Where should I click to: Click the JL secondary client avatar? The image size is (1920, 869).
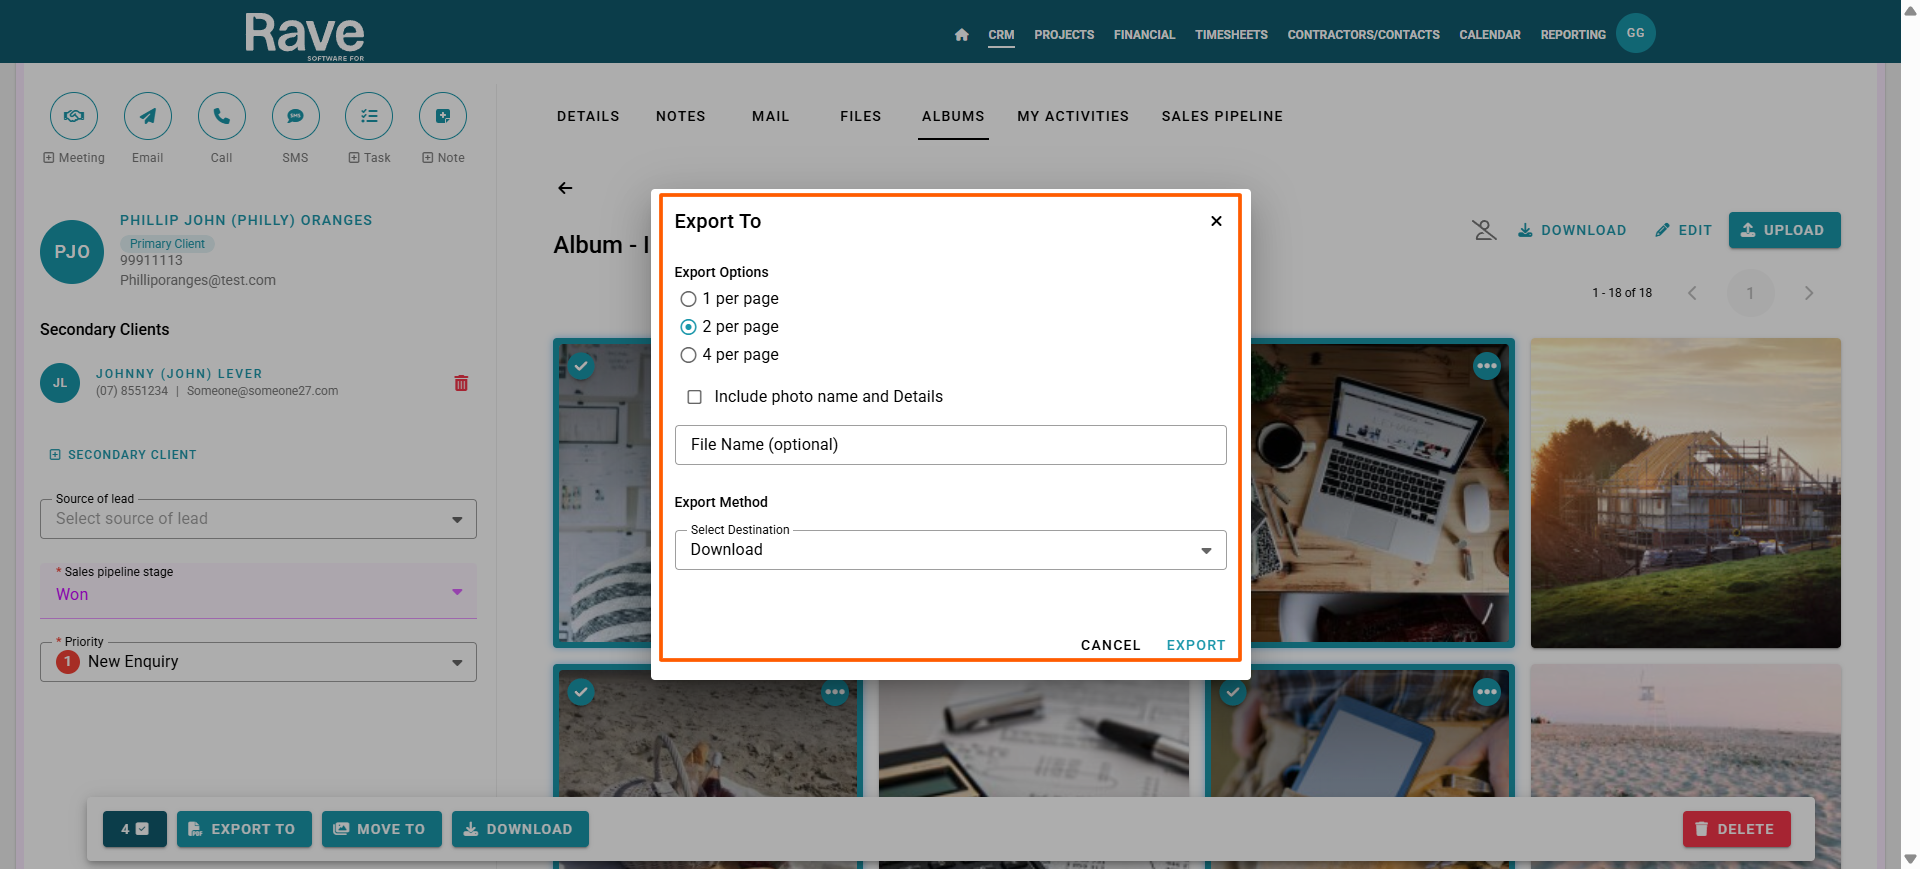(60, 383)
